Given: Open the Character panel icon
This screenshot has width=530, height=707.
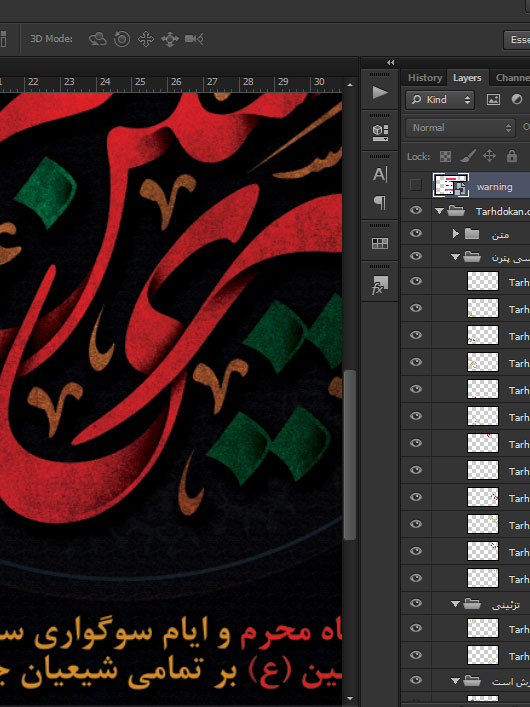Looking at the screenshot, I should click(x=380, y=174).
